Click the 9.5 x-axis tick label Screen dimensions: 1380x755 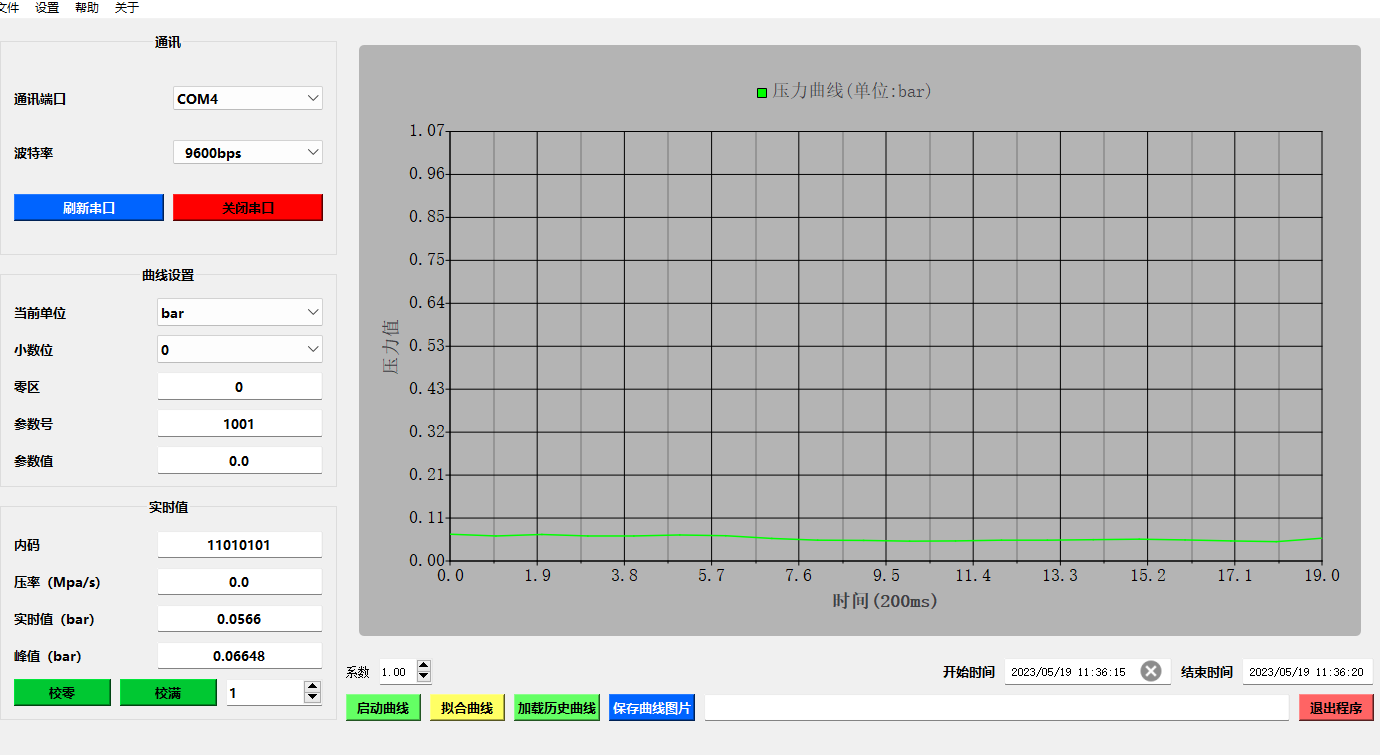[886, 575]
